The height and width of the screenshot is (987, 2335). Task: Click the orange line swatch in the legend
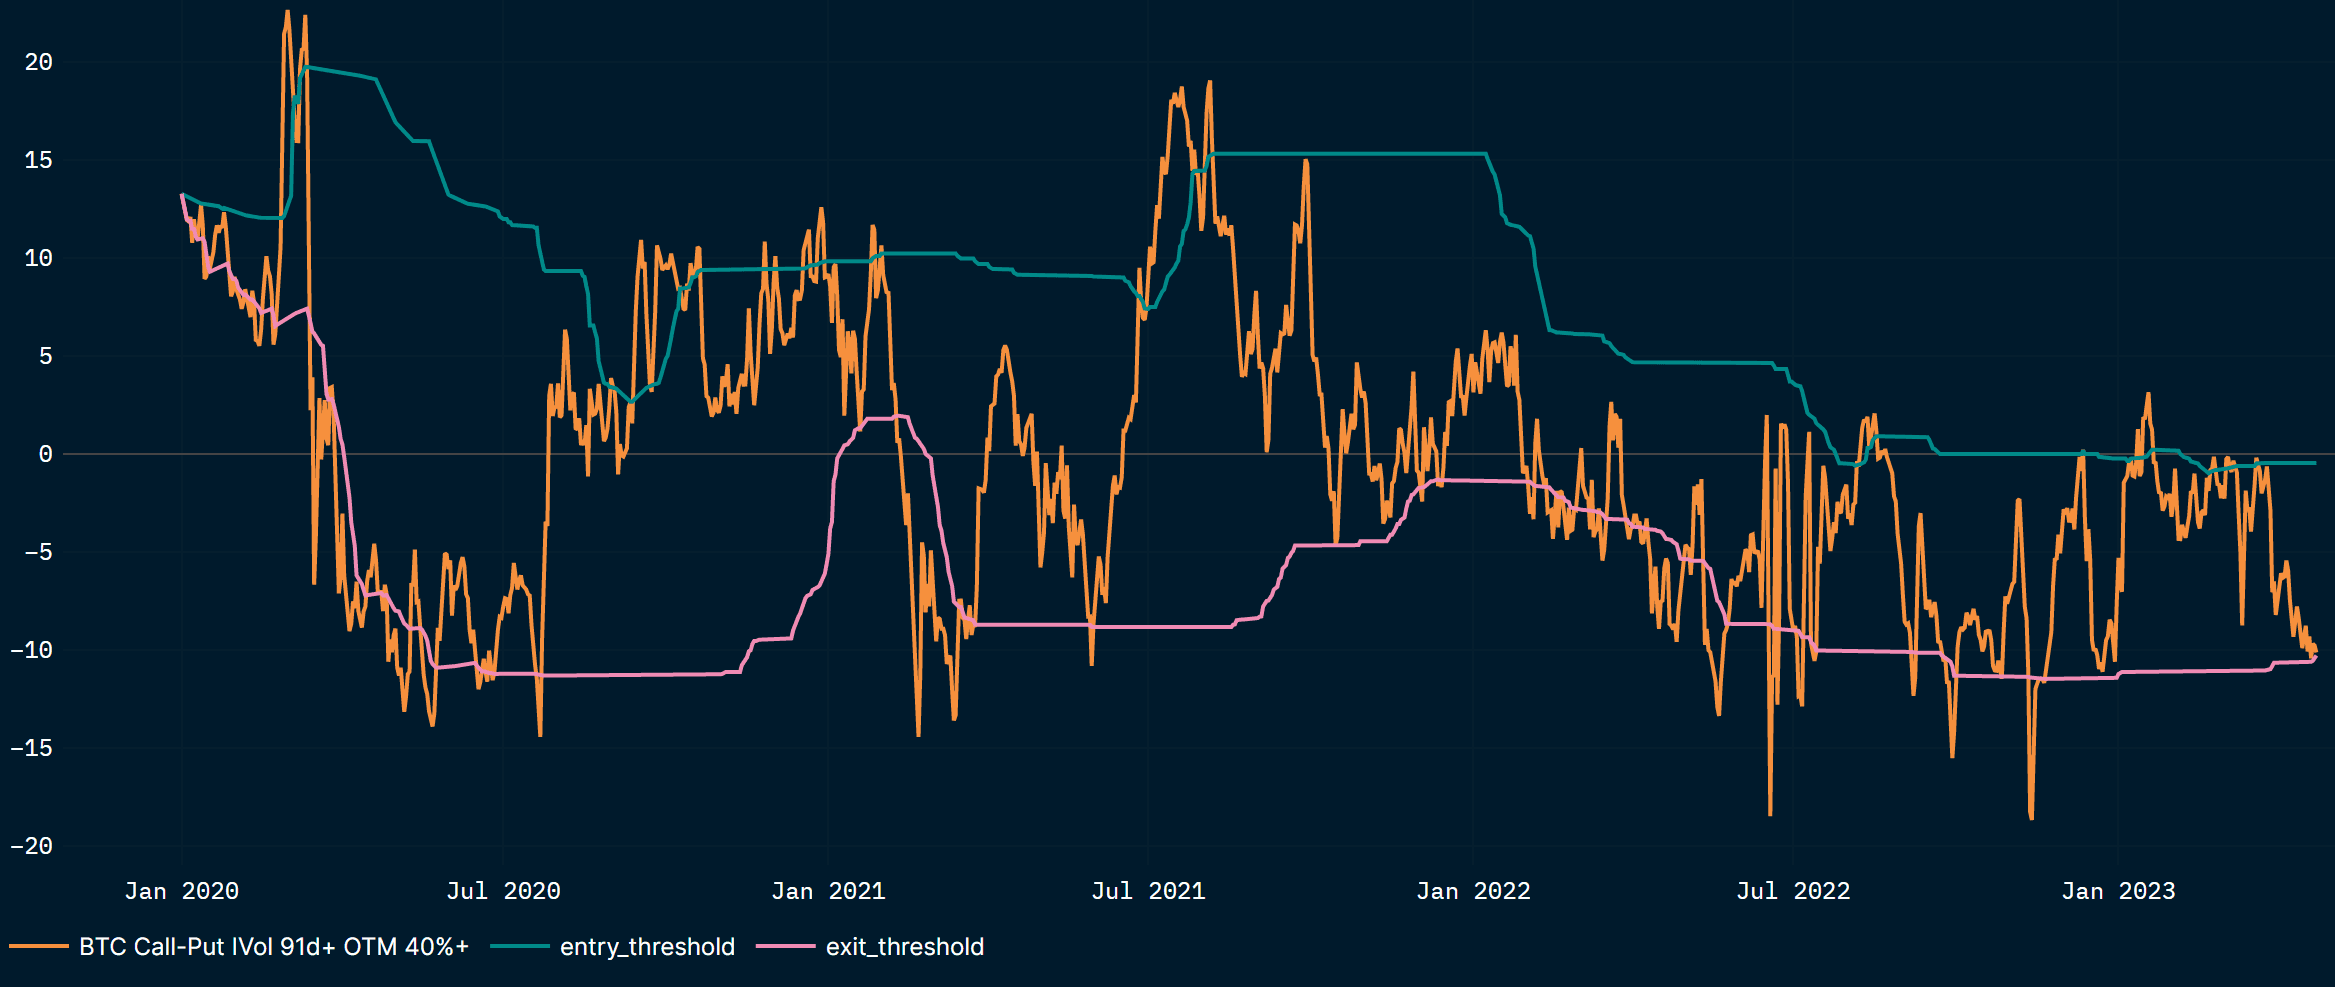[x=39, y=946]
